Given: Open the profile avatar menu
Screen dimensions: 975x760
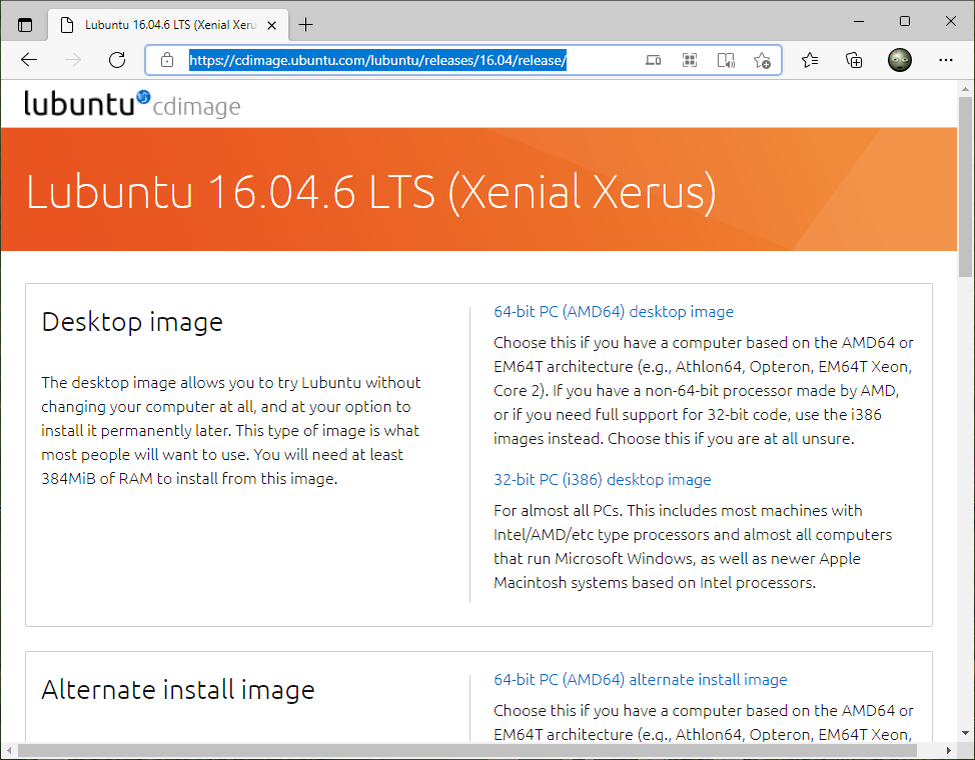Looking at the screenshot, I should [x=900, y=60].
